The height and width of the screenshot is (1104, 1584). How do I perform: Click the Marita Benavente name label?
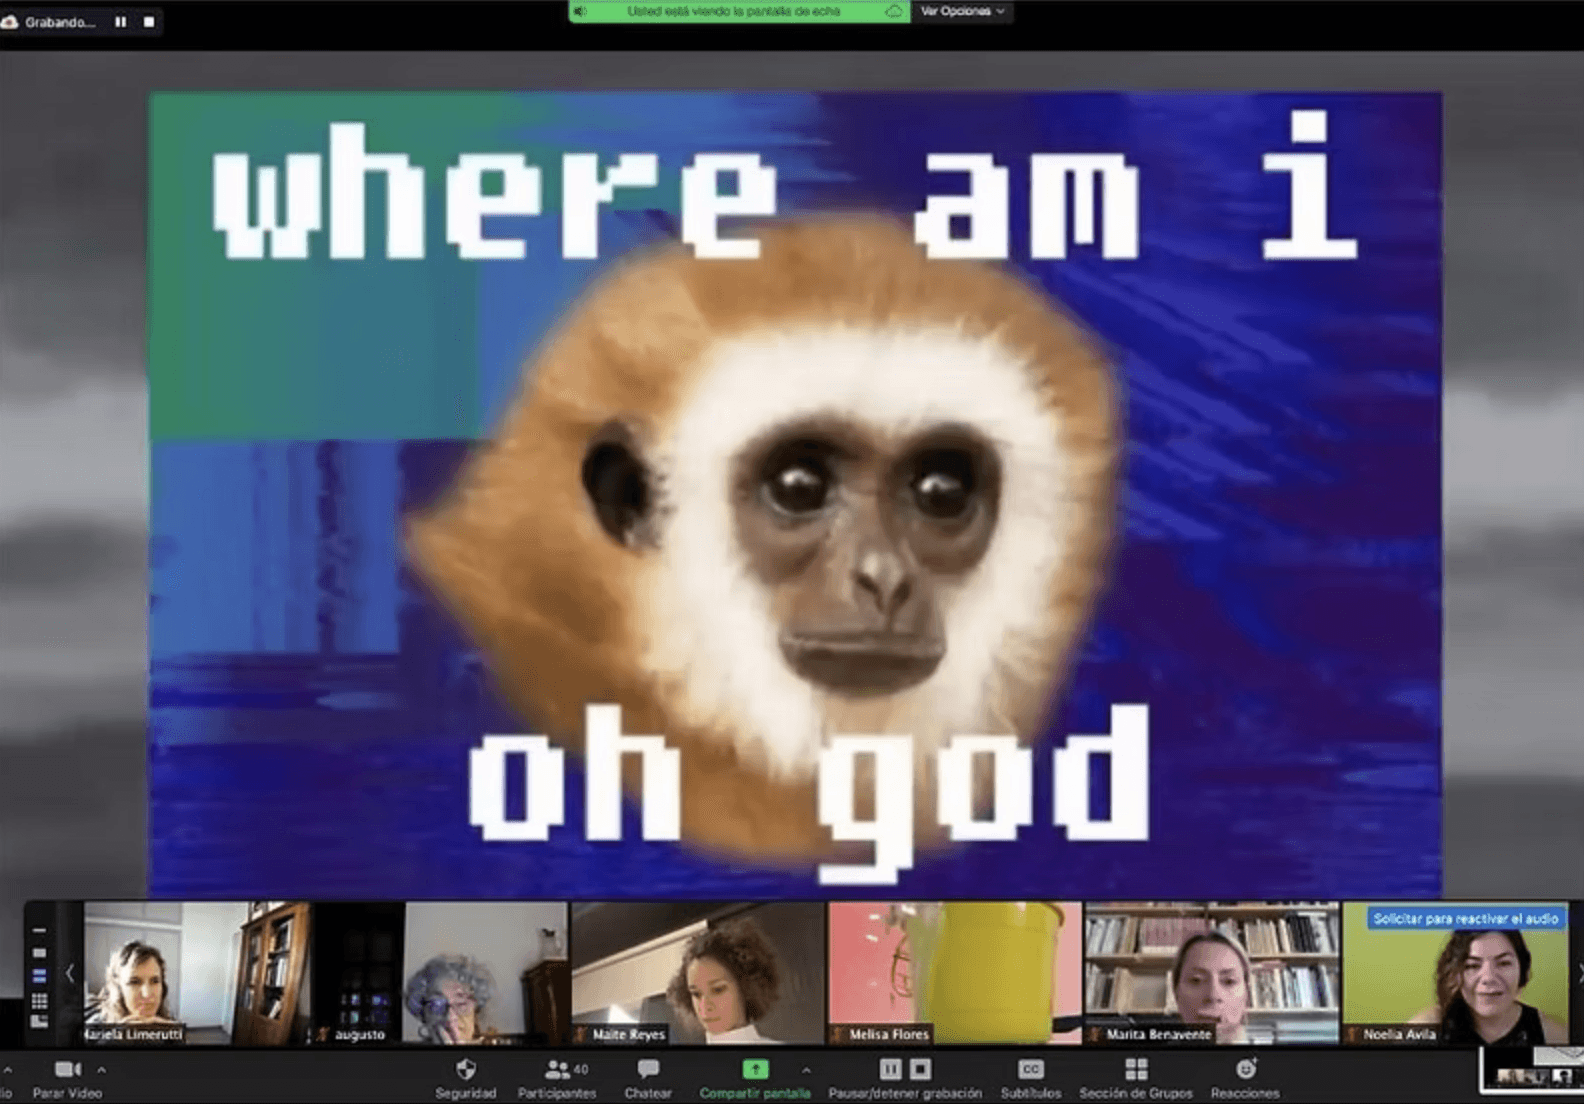point(1158,1034)
